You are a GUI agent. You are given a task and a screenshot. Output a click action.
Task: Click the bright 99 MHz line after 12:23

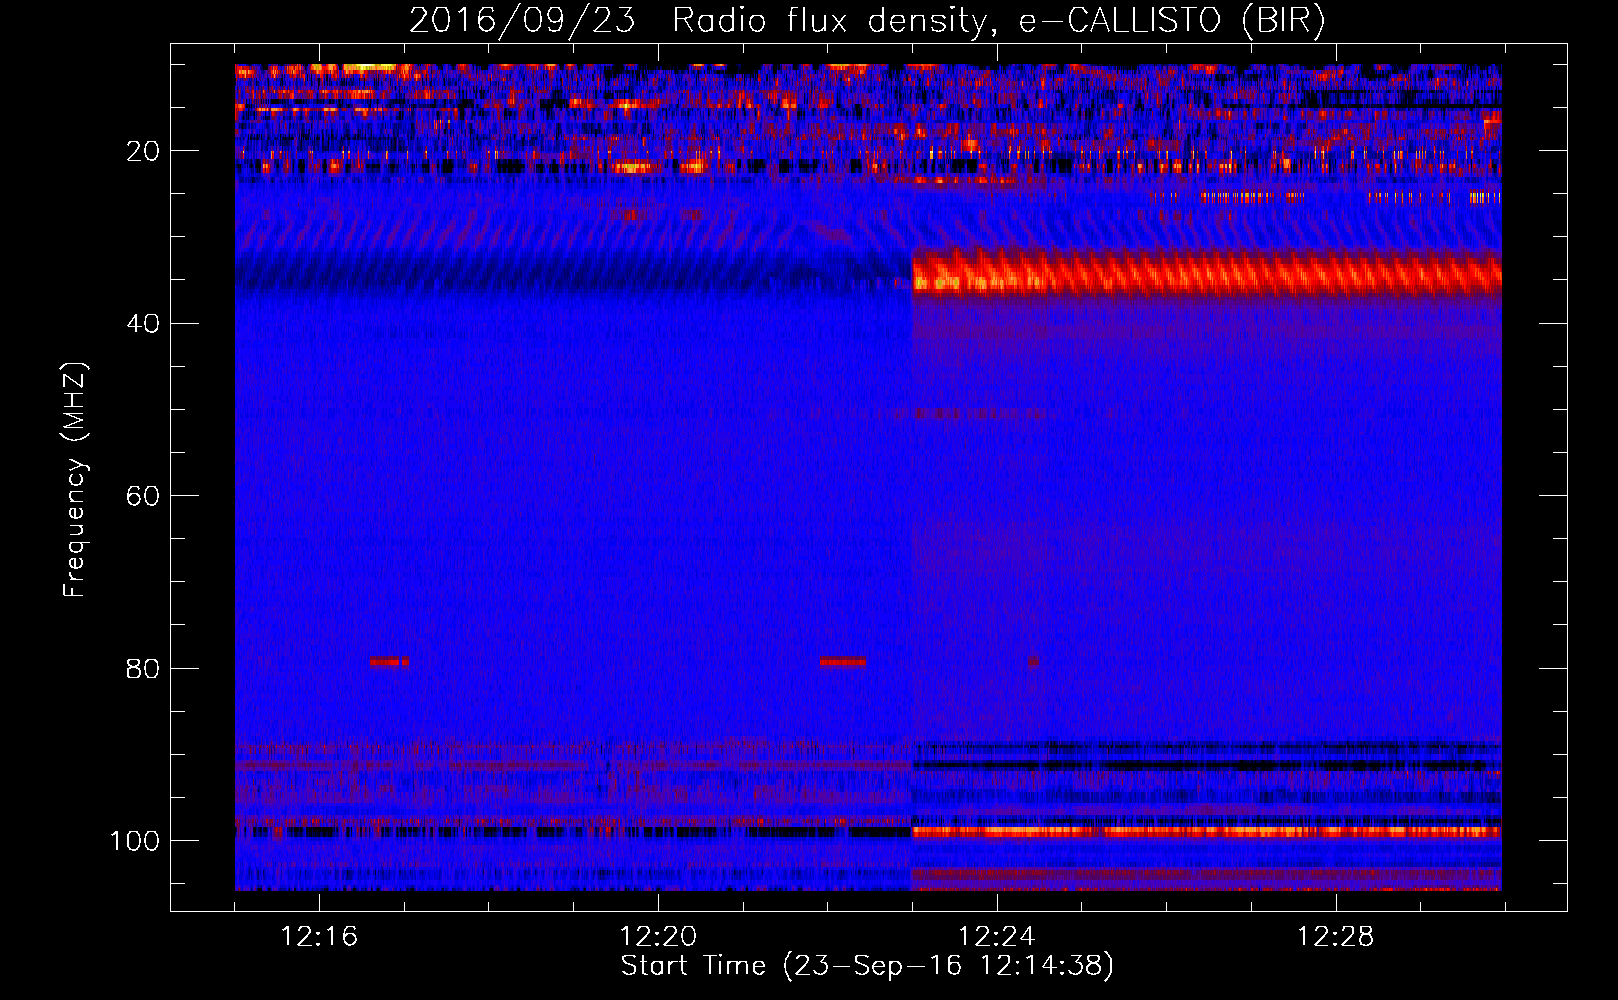(x=1207, y=831)
